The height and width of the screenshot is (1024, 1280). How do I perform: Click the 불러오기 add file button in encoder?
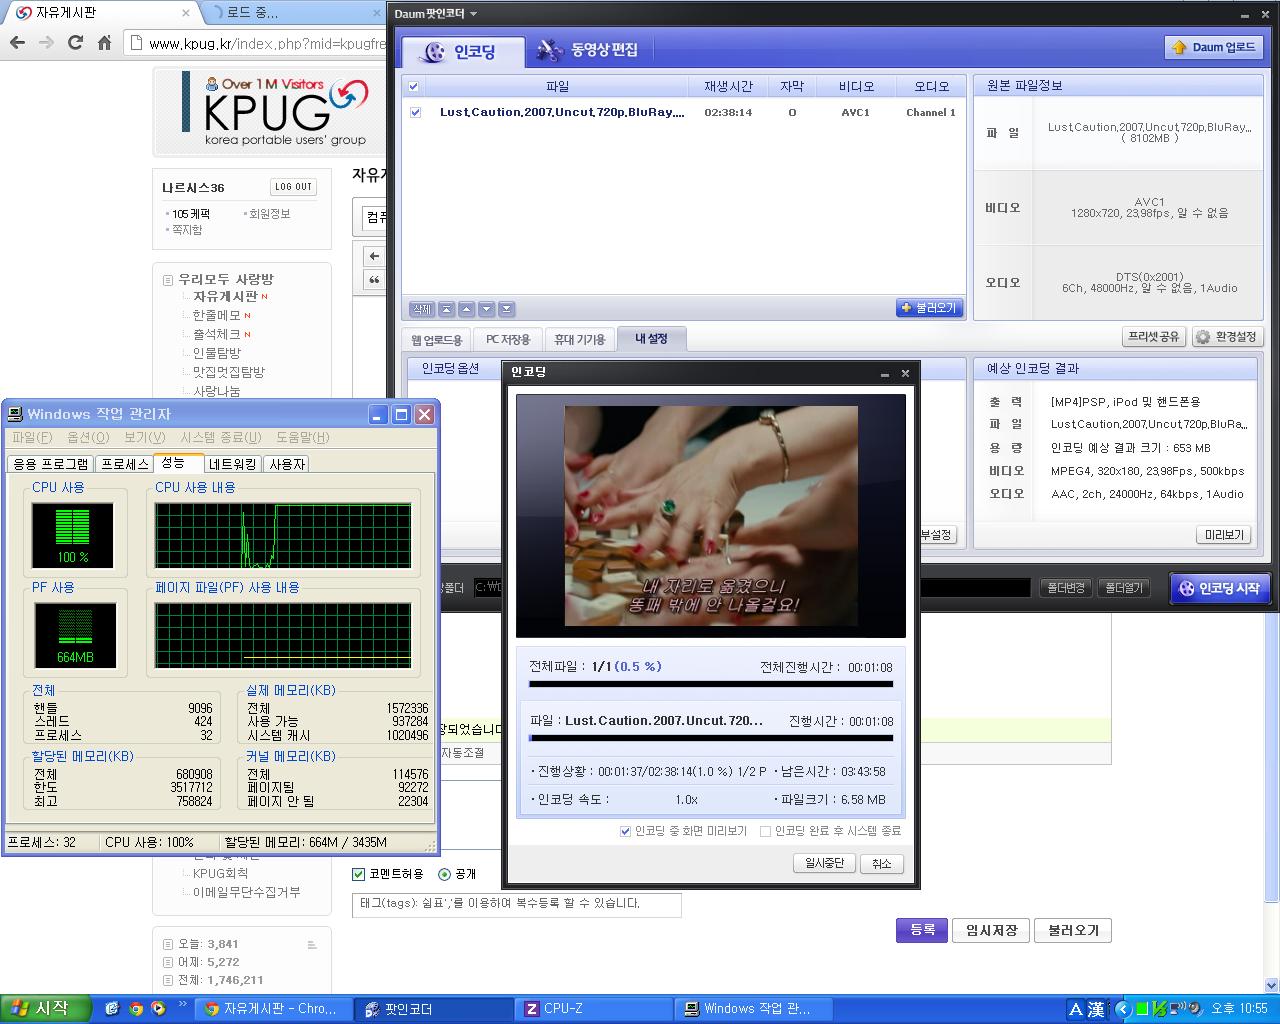(929, 308)
